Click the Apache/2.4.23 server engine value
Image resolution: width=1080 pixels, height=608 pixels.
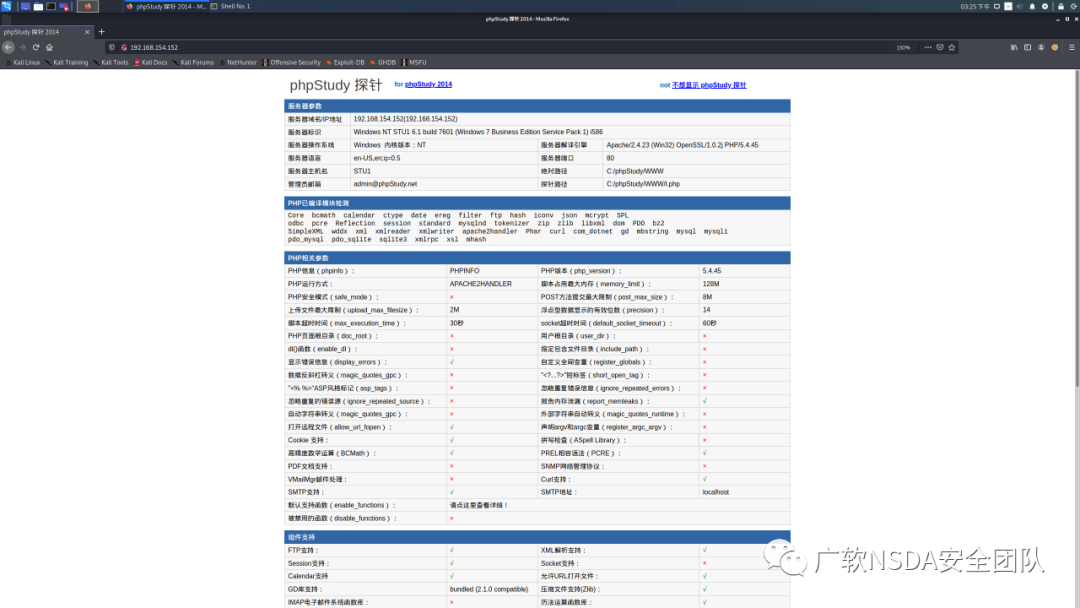[682, 145]
